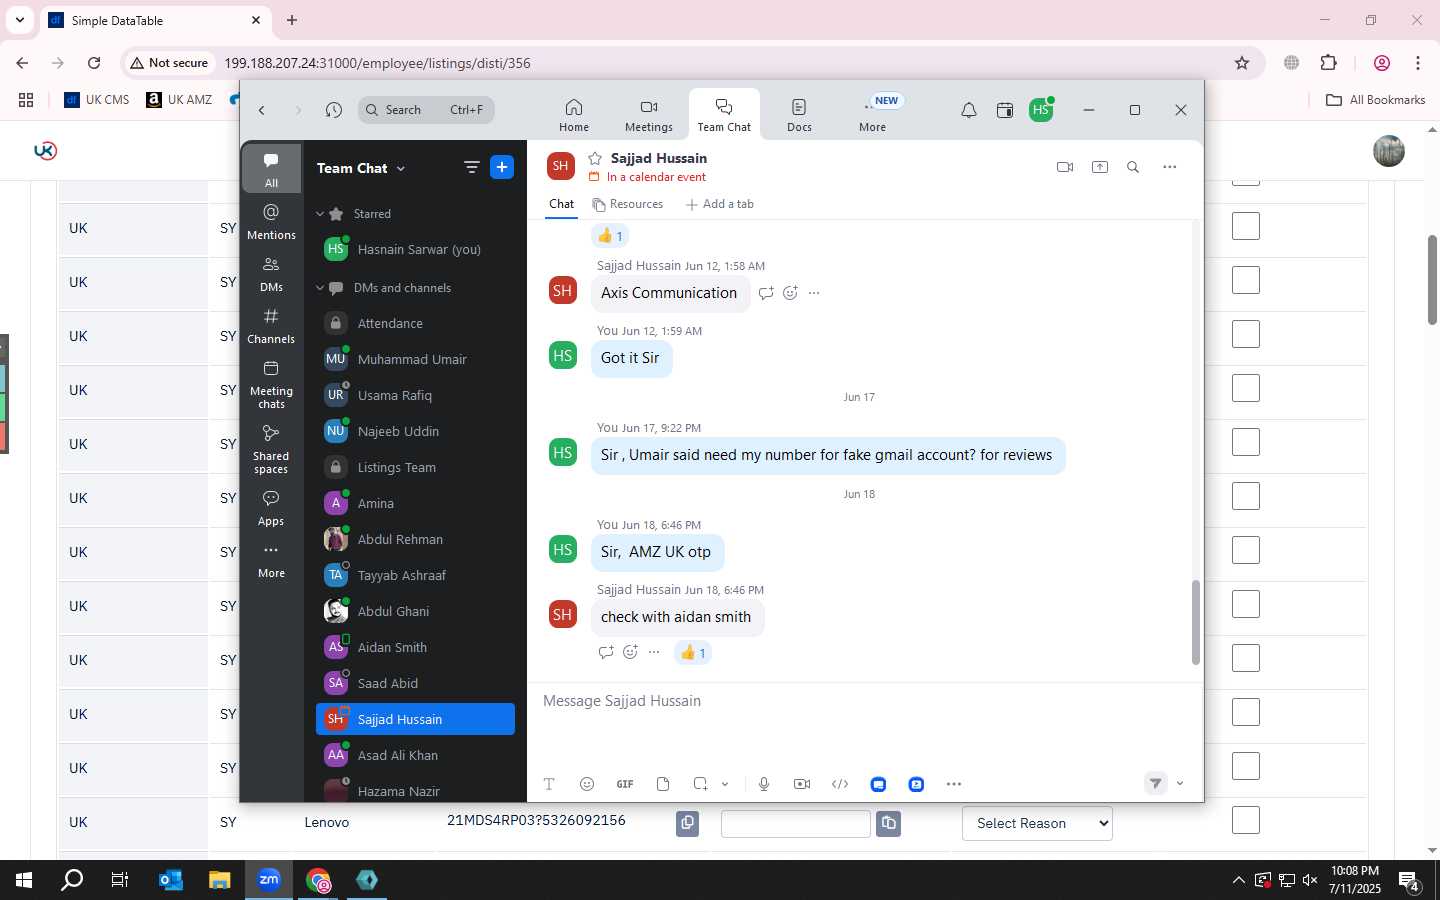Open the More menu in Zoom's top bar

872,115
